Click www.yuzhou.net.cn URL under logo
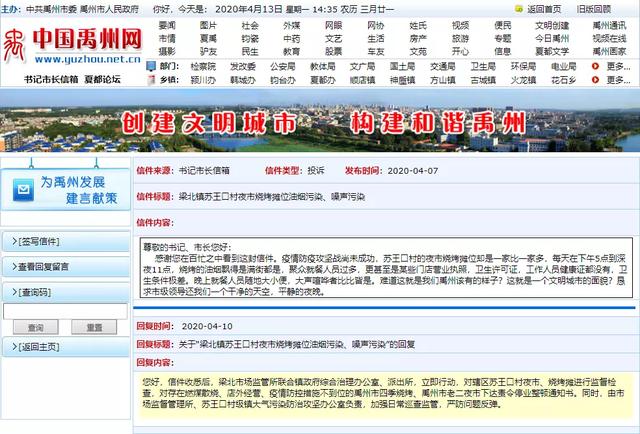The width and height of the screenshot is (640, 434). [x=87, y=59]
